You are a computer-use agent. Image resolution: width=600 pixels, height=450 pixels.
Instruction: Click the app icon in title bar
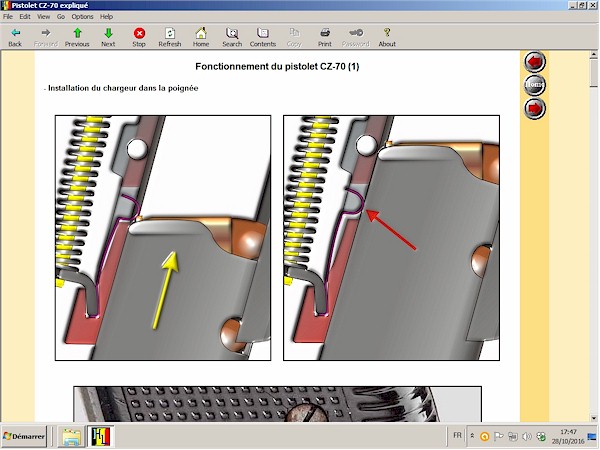pyautogui.click(x=6, y=5)
